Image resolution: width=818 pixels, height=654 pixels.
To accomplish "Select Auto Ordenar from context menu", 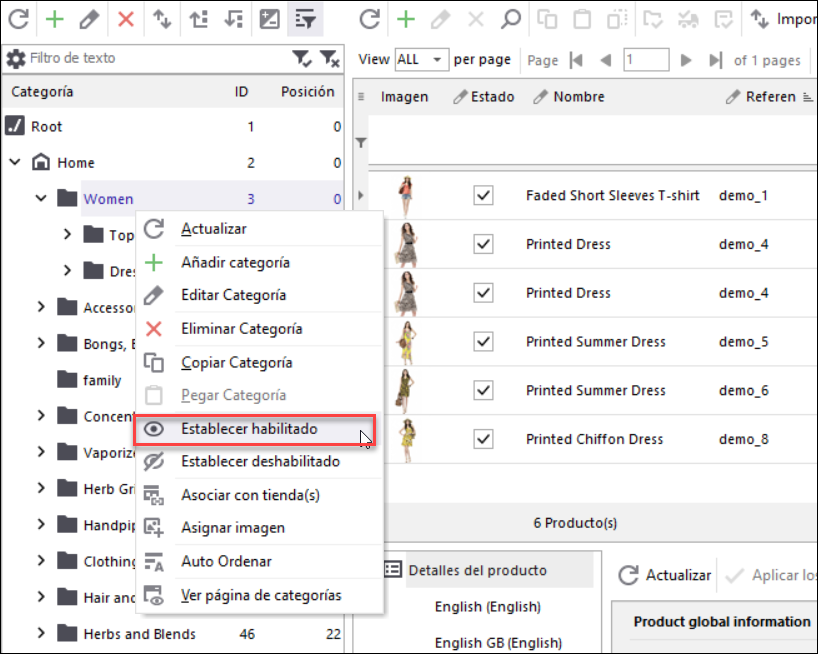I will point(259,561).
